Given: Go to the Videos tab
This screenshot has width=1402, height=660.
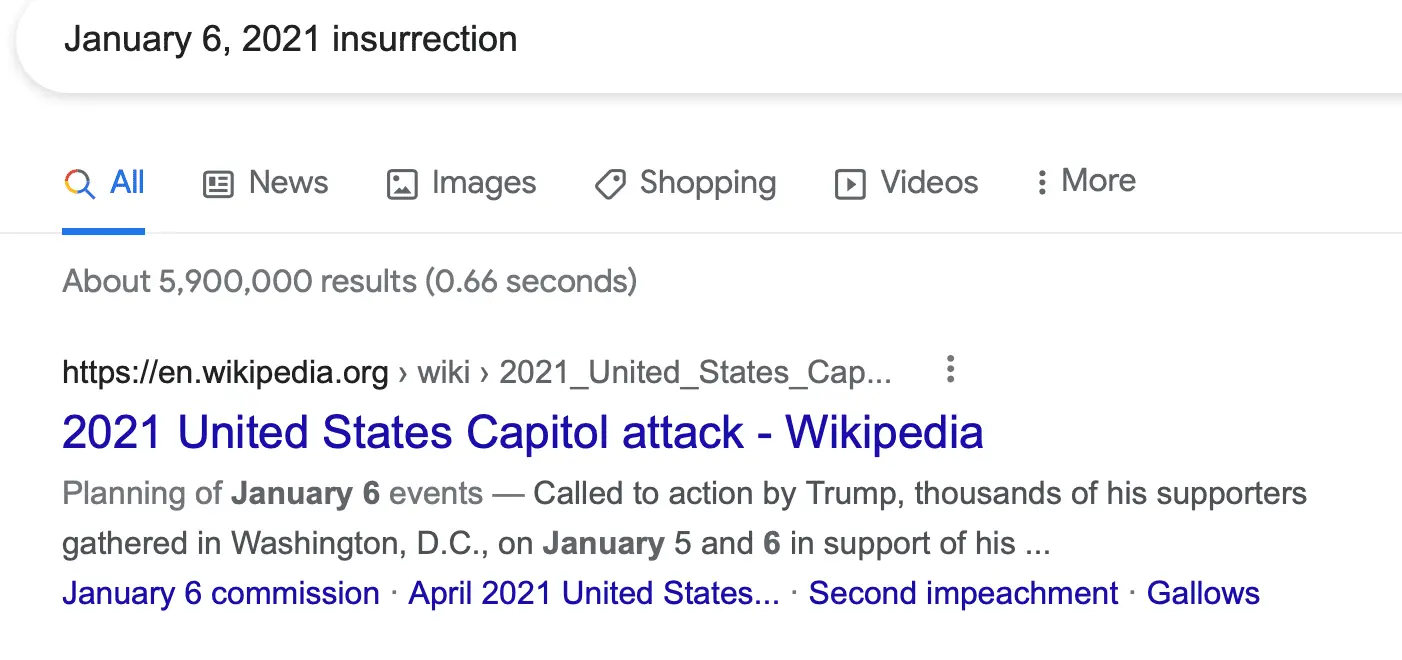Looking at the screenshot, I should [929, 183].
